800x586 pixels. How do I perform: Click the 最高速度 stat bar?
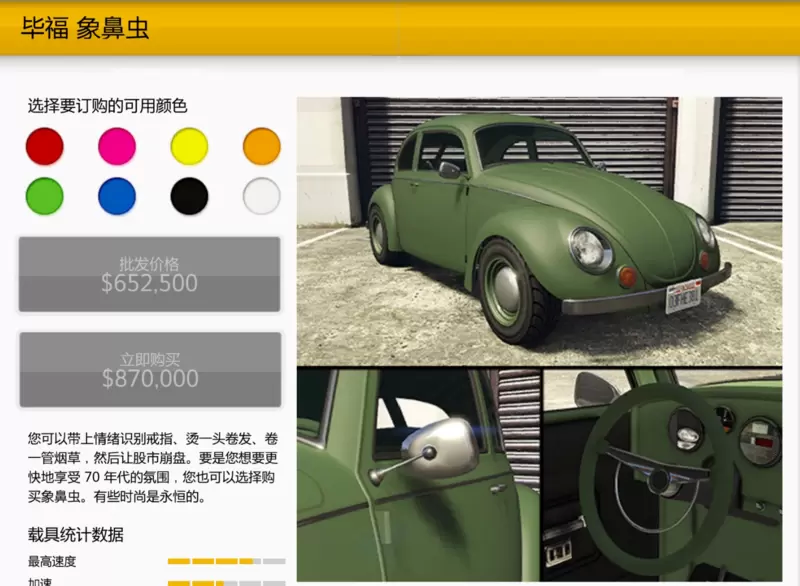click(227, 561)
